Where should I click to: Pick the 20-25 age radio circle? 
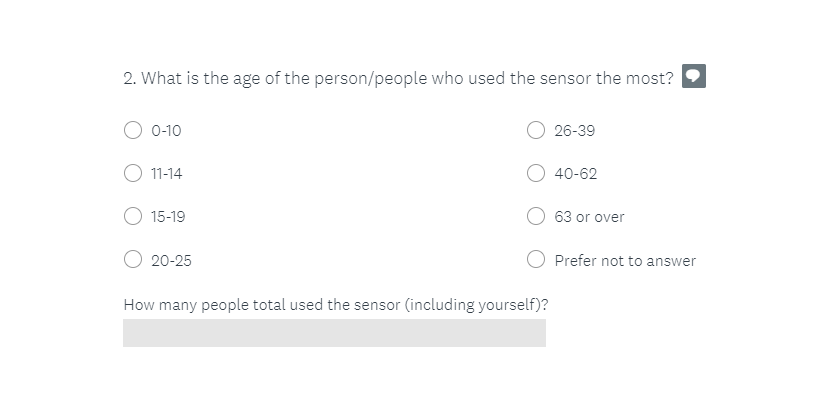133,259
